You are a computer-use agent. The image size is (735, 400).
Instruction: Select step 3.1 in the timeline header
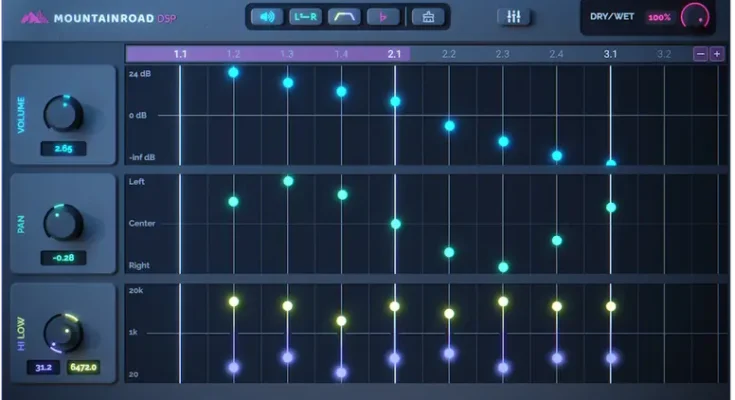tap(610, 54)
